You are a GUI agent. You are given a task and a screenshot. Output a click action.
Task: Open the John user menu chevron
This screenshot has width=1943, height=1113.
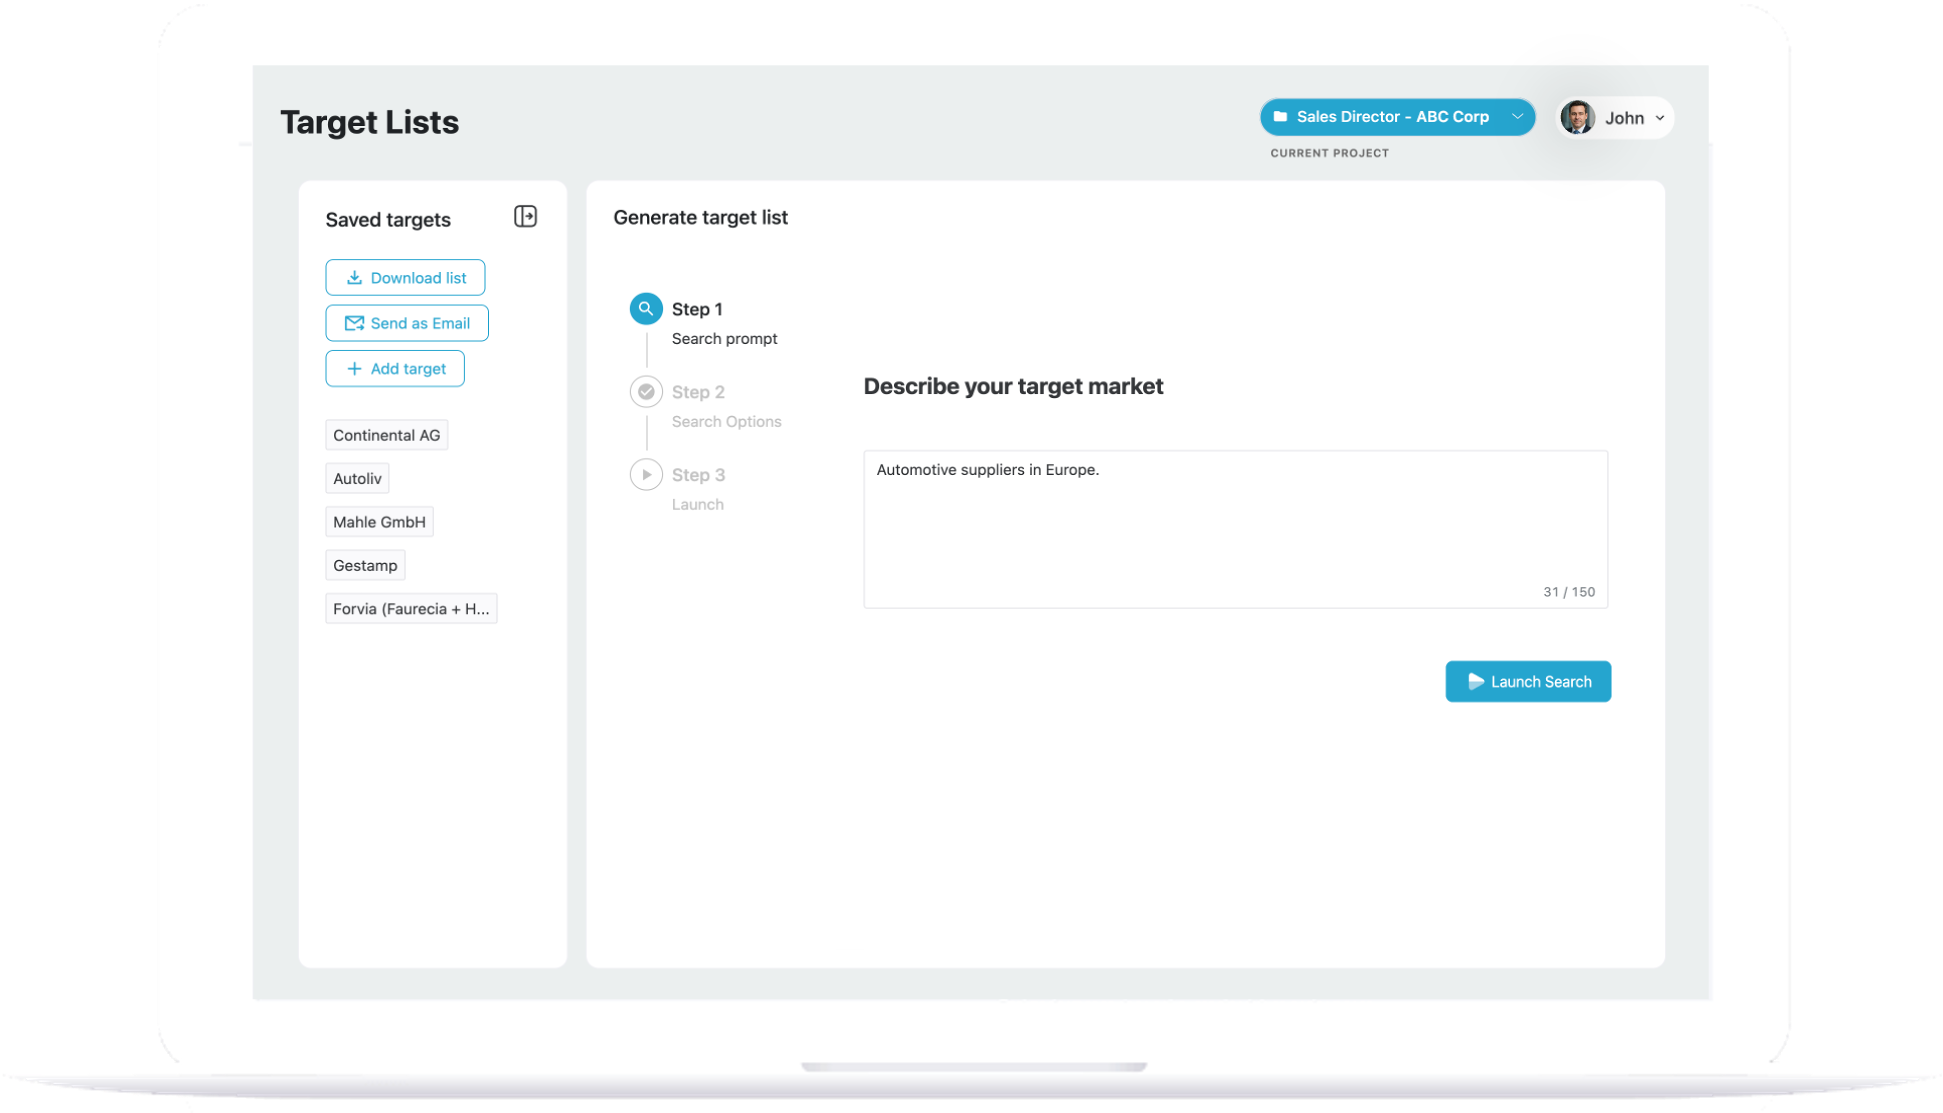(1660, 118)
